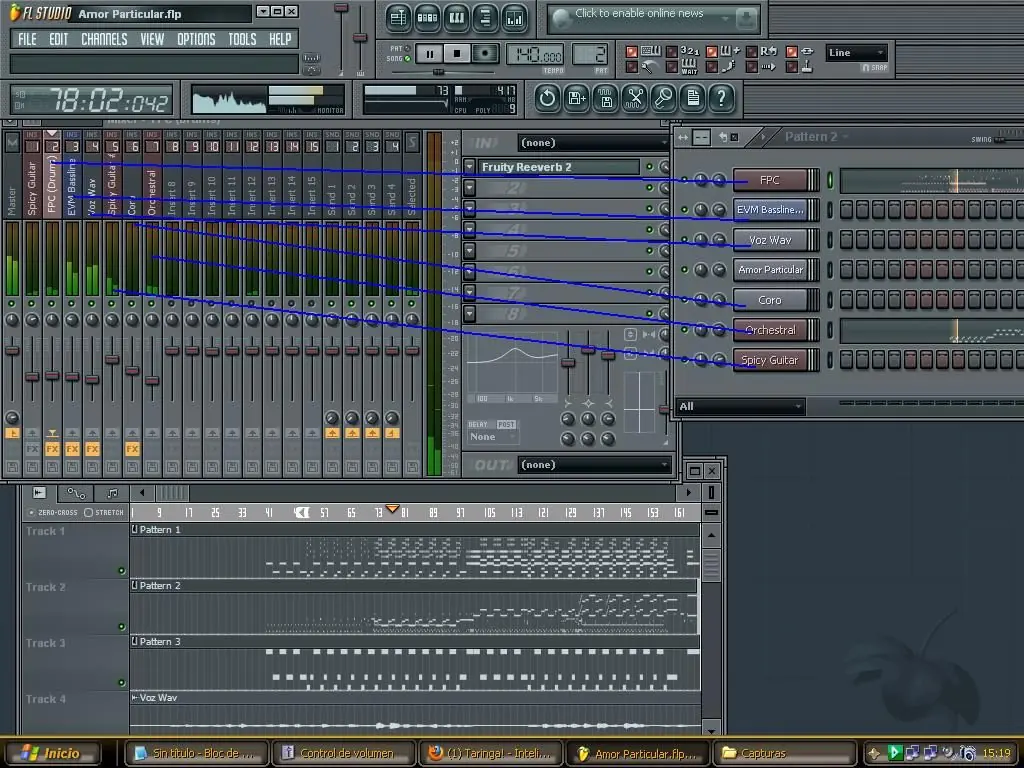The width and height of the screenshot is (1024, 768).
Task: Click the typing keyboard to piano icon
Action: [650, 51]
